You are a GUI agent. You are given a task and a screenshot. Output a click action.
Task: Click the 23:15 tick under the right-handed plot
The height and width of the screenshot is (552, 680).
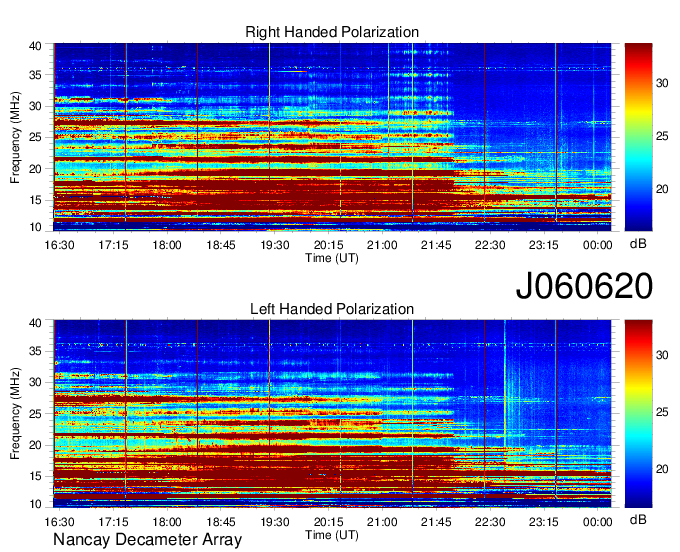(x=543, y=245)
